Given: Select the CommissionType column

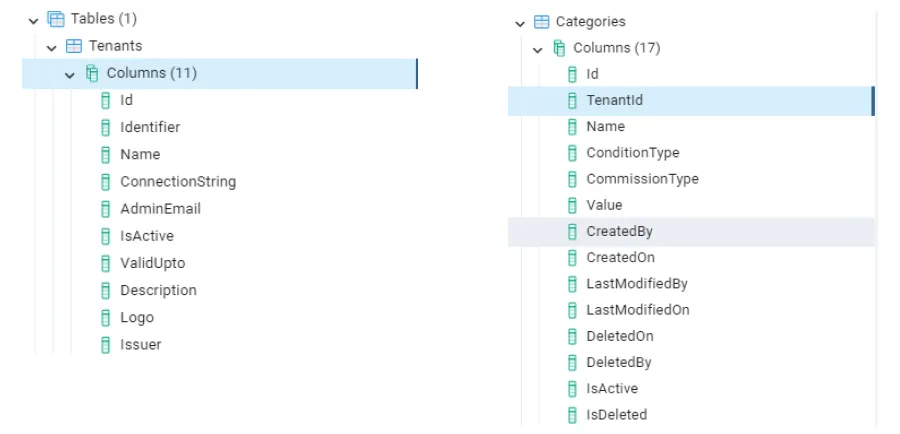Looking at the screenshot, I should coord(642,179).
